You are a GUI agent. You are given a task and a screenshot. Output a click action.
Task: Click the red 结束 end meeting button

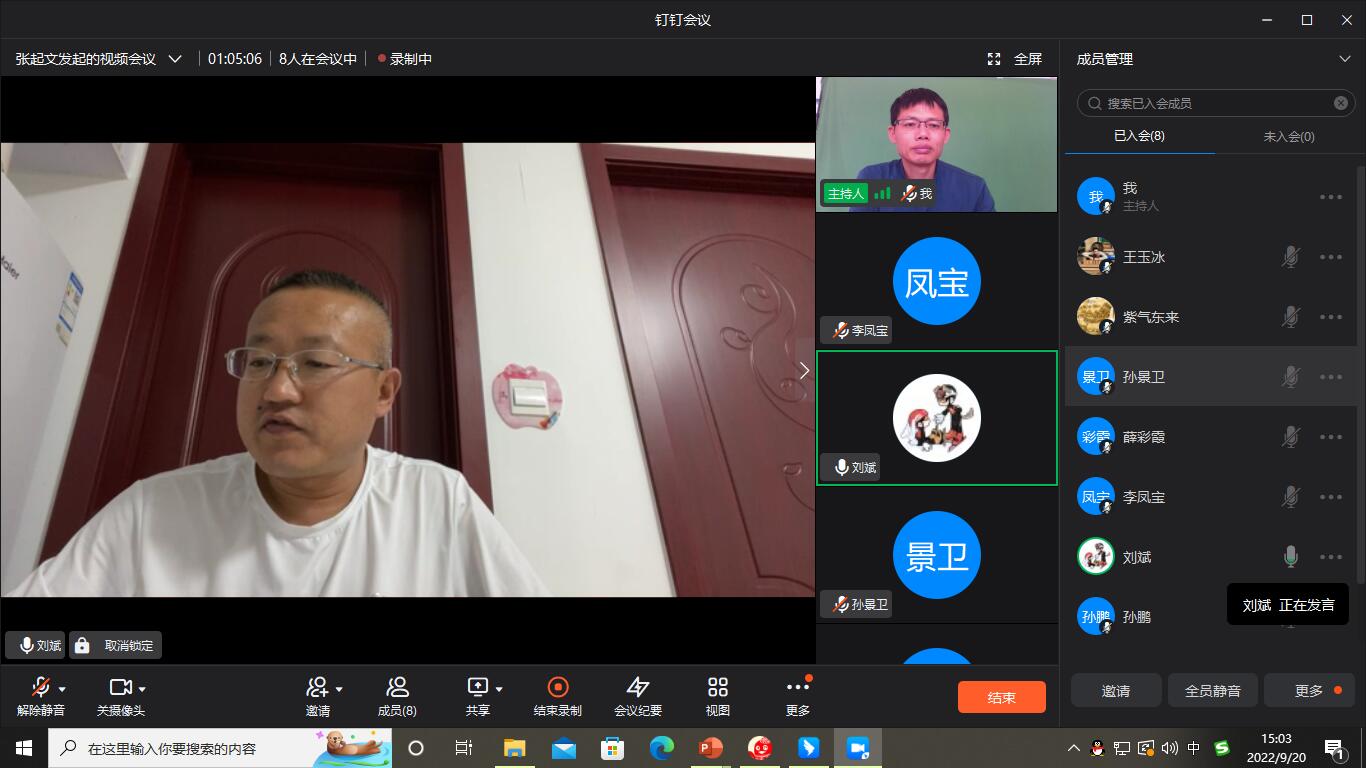click(x=1002, y=698)
